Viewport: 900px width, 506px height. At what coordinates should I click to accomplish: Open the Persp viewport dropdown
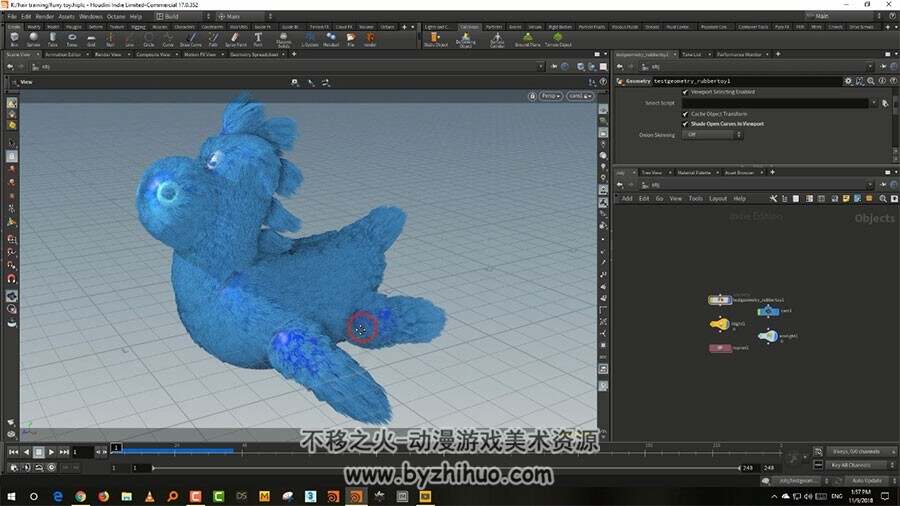point(550,96)
